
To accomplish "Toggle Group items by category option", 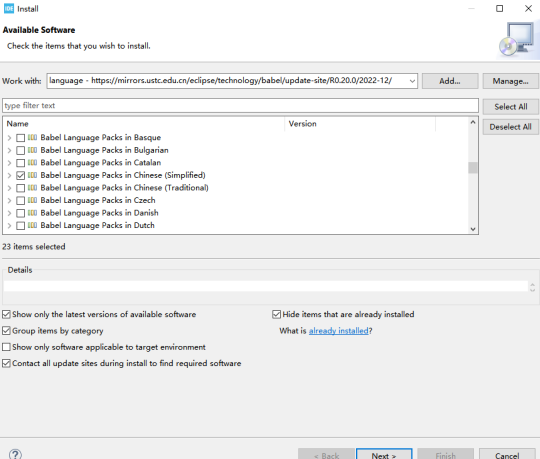I will point(6,331).
